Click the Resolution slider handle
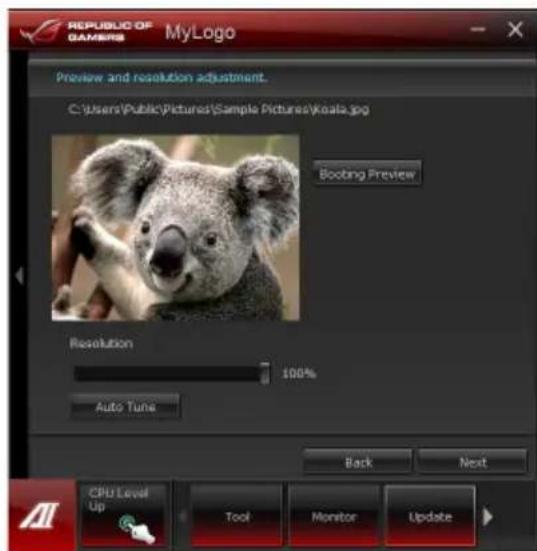This screenshot has height=551, width=537. (x=265, y=373)
